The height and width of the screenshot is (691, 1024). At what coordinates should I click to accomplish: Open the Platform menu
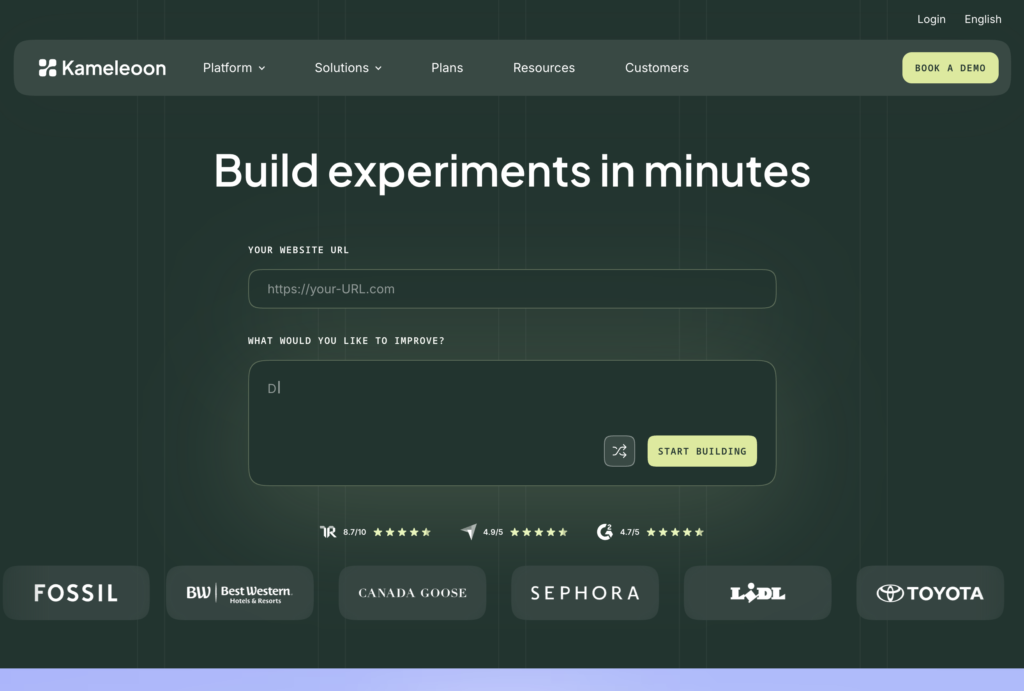tap(234, 68)
